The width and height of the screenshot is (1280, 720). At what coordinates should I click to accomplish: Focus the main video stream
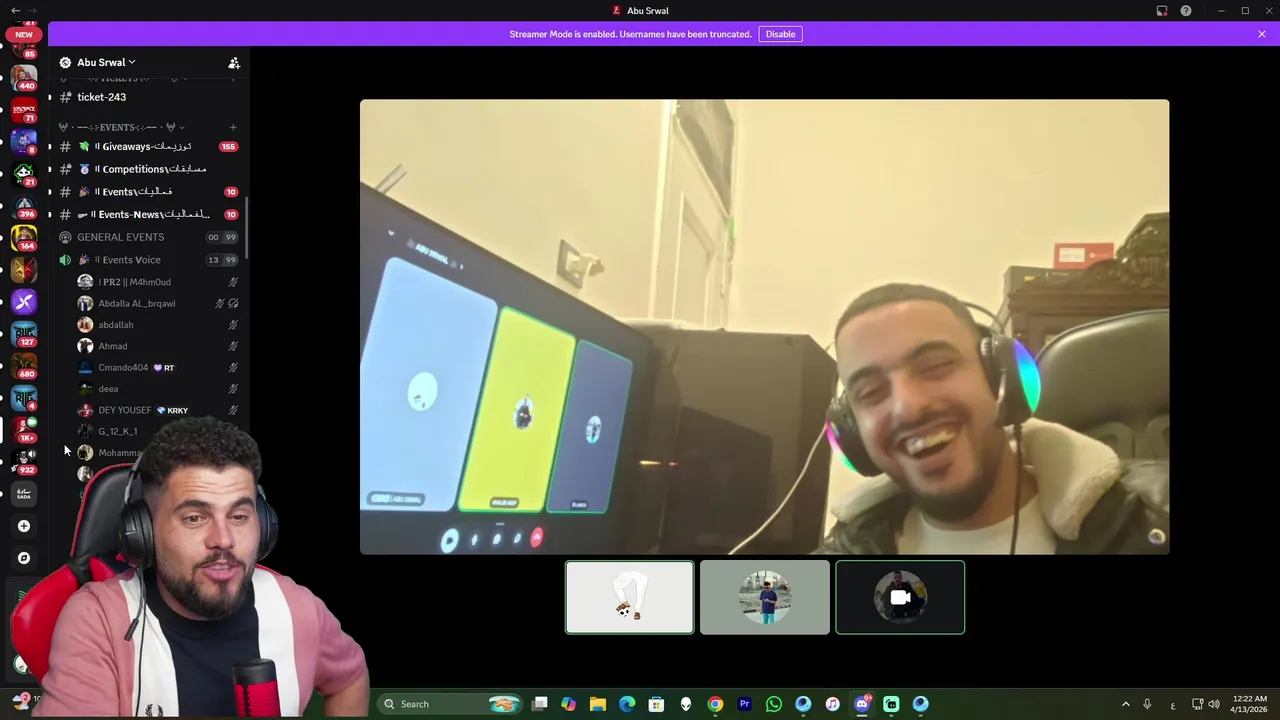(x=764, y=326)
